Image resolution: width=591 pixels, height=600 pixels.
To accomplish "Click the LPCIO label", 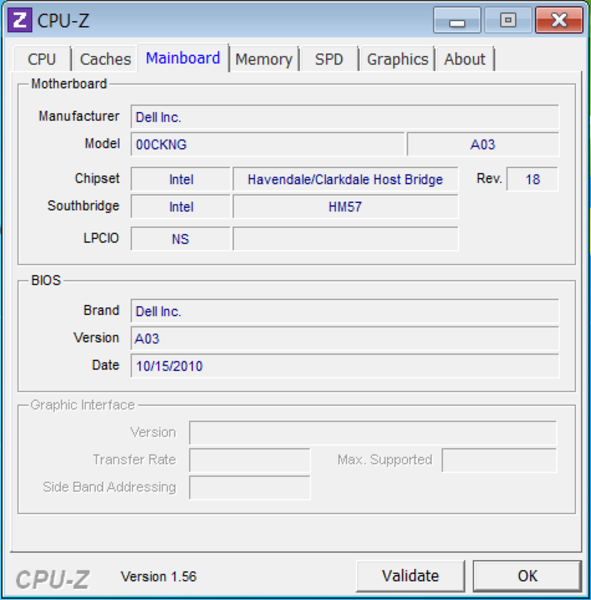I will [x=101, y=238].
